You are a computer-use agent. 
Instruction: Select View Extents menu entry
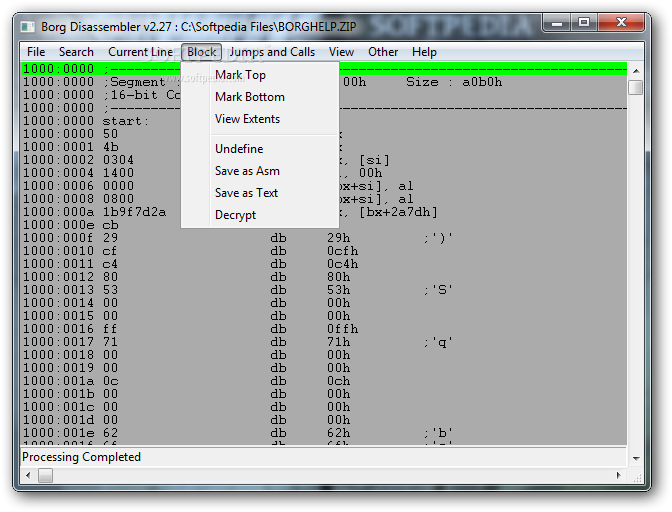pyautogui.click(x=260, y=119)
